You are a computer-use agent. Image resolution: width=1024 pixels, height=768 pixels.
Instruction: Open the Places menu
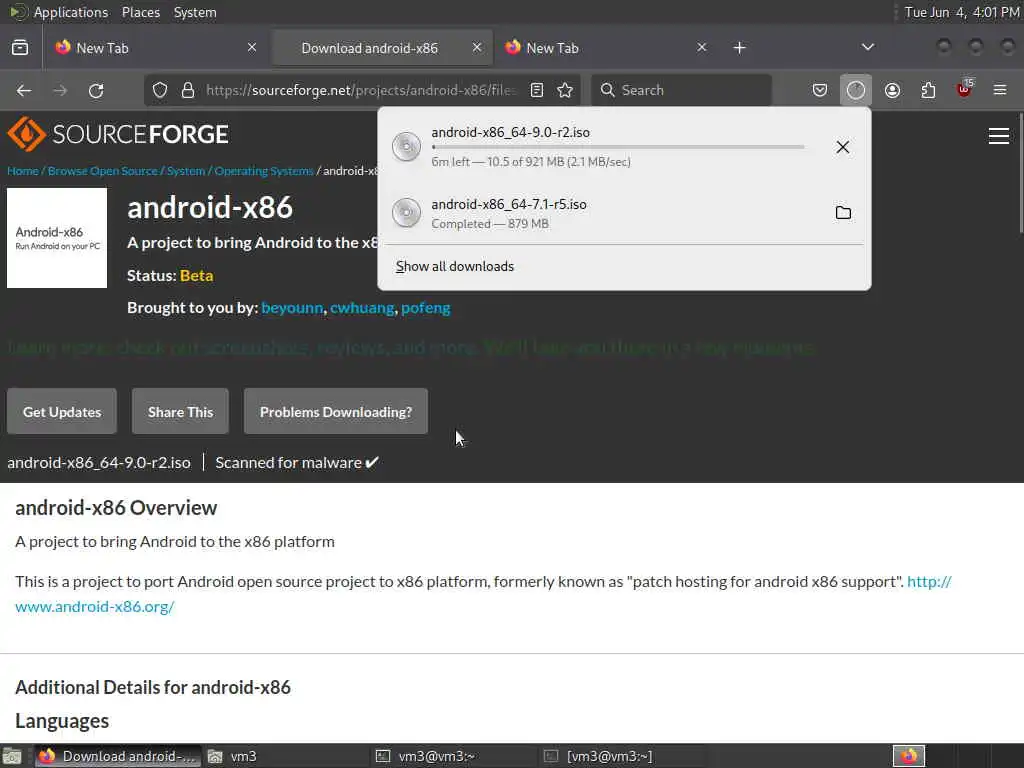(x=140, y=12)
